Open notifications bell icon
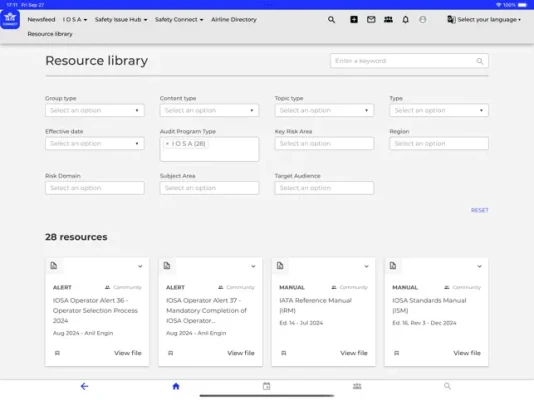Image resolution: width=534 pixels, height=400 pixels. pos(405,20)
